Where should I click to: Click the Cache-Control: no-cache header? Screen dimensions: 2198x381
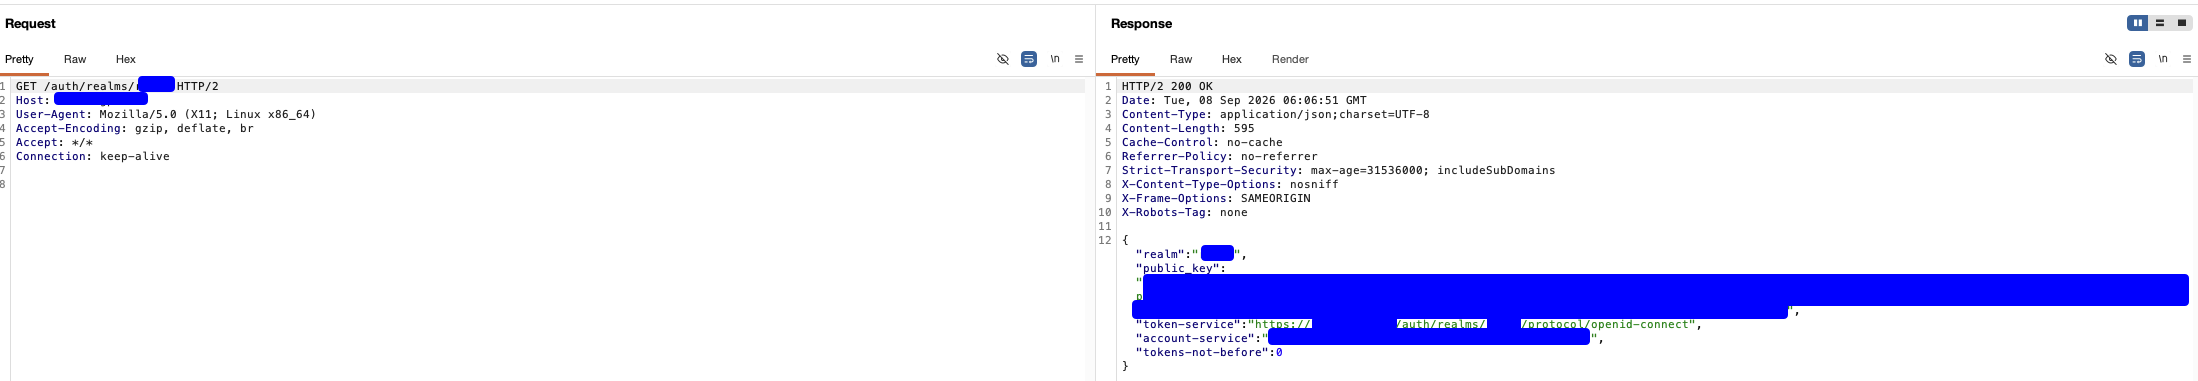[x=1202, y=142]
